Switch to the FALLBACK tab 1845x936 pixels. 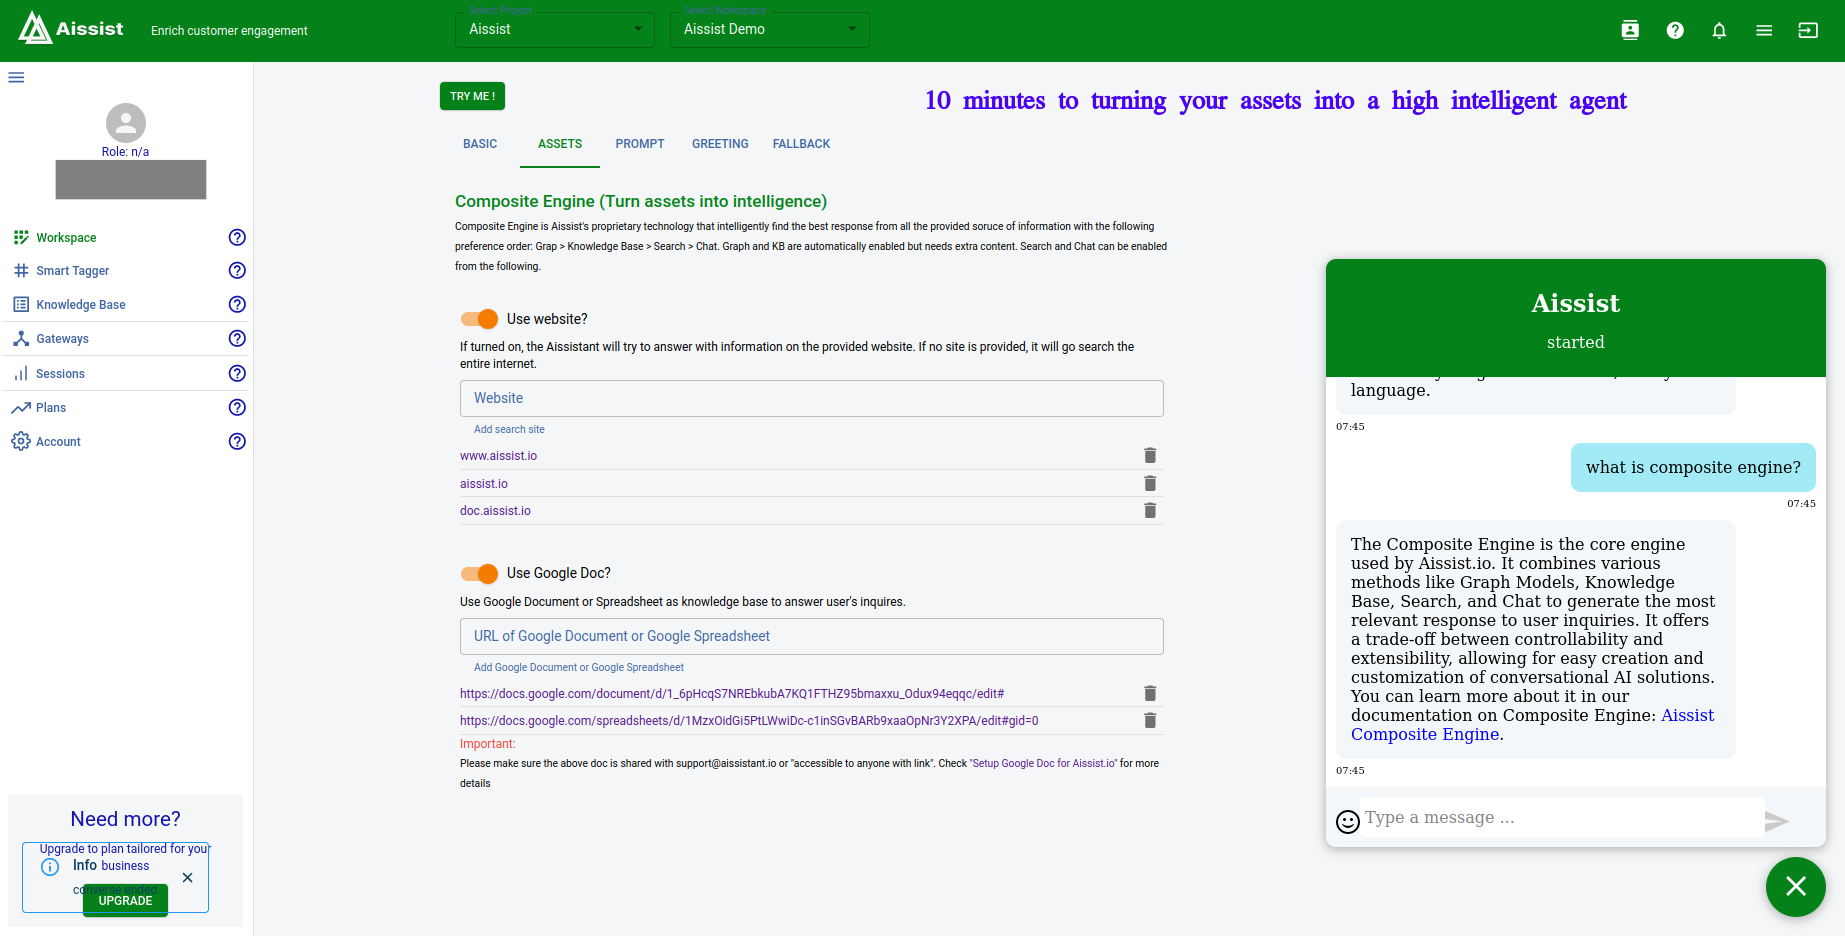(x=801, y=144)
